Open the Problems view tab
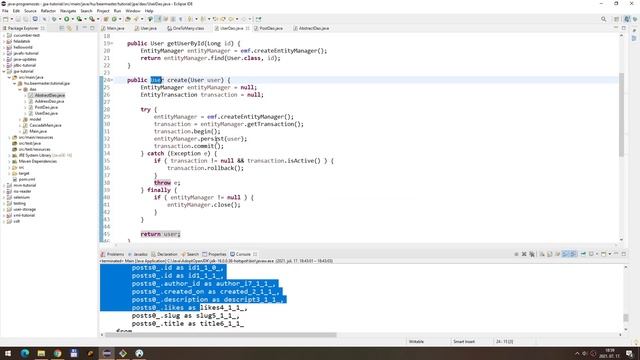This screenshot has width=640, height=360. (x=112, y=254)
